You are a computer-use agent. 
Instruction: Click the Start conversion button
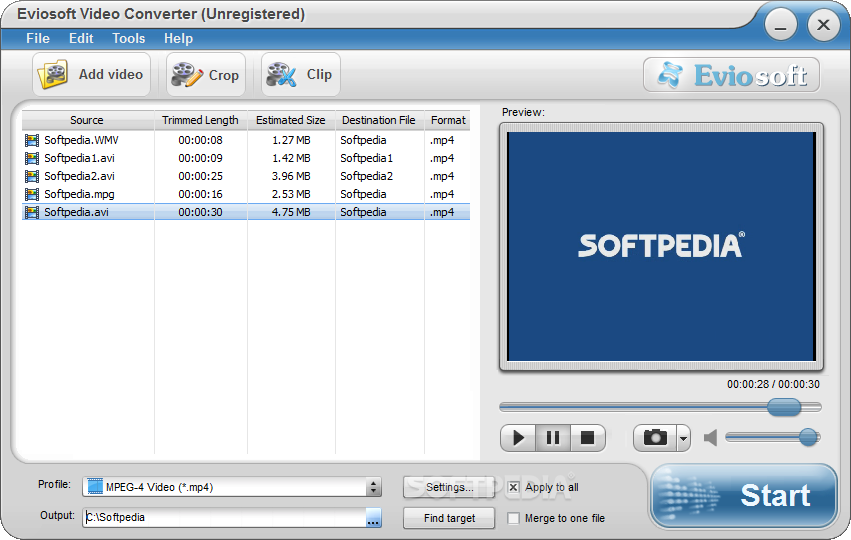745,496
